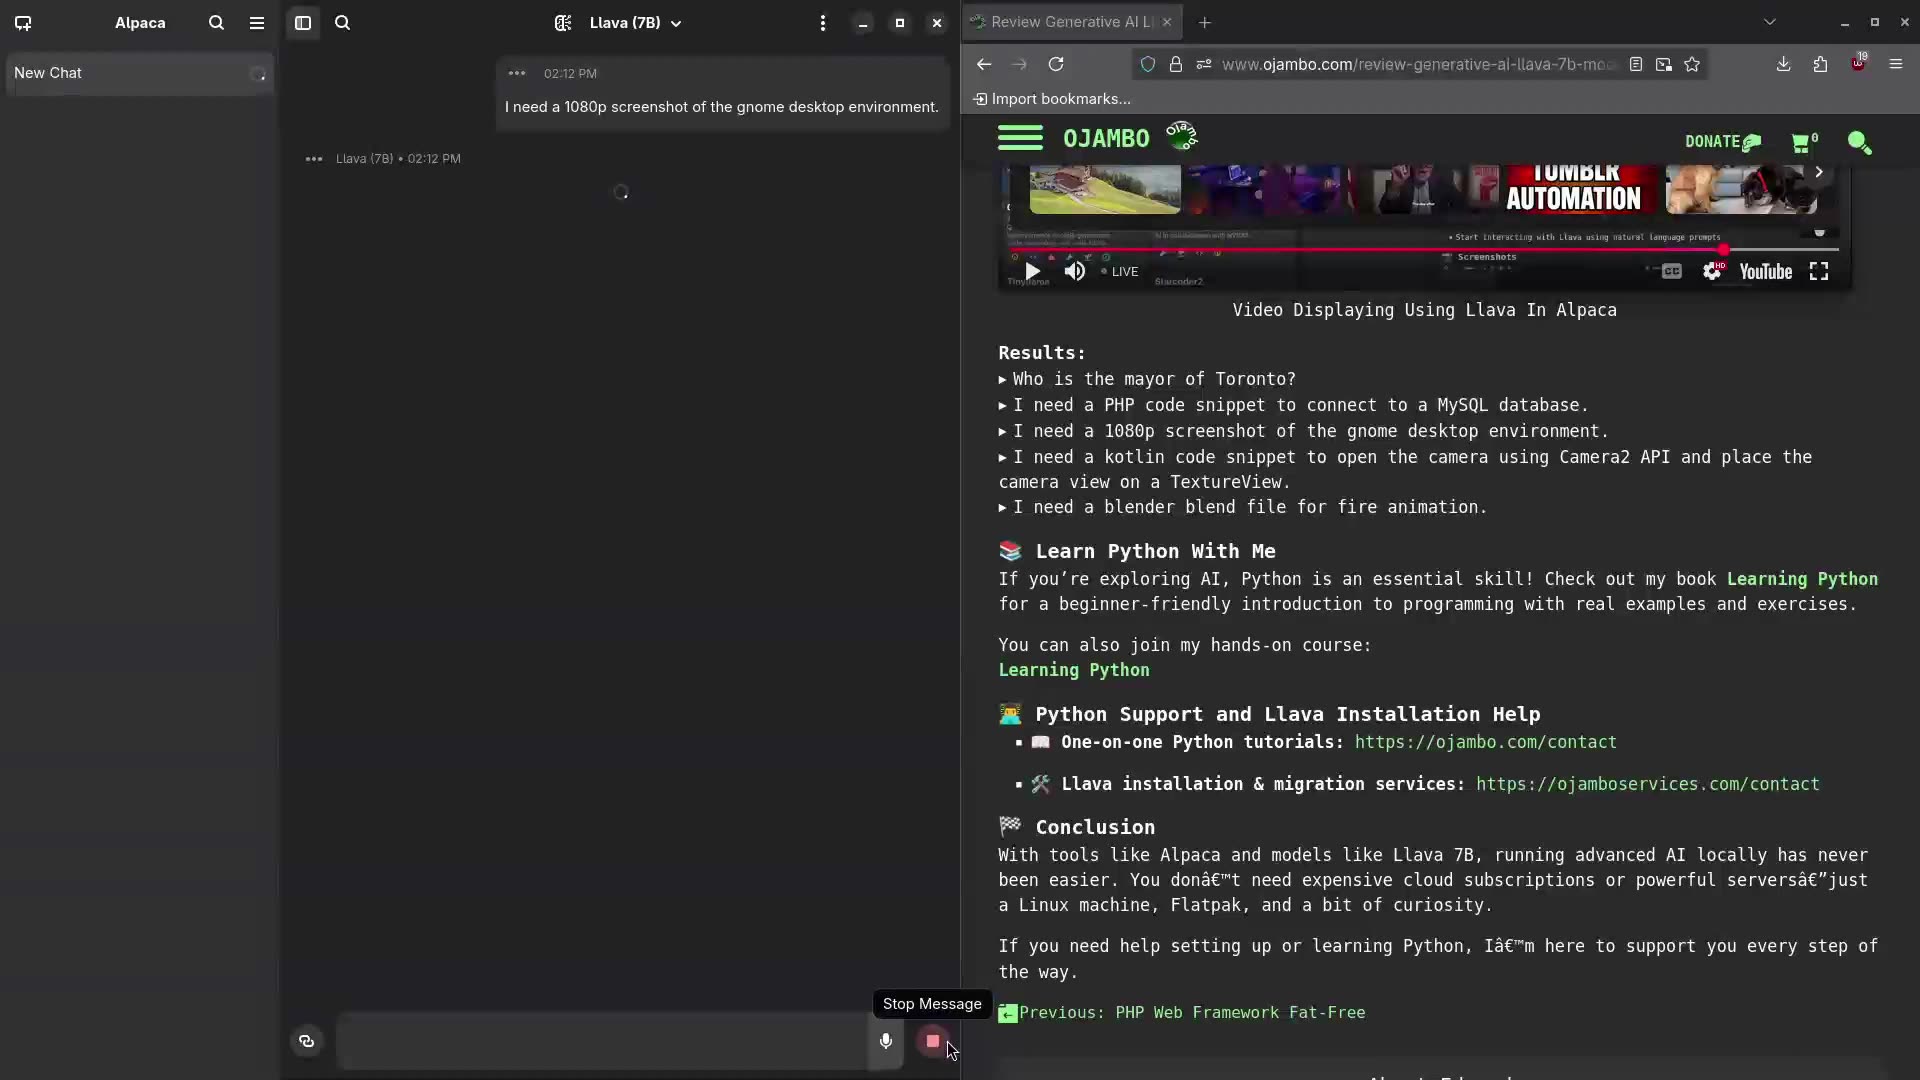Open Learning Python book link
Viewport: 1920px width, 1080px height.
[1802, 579]
